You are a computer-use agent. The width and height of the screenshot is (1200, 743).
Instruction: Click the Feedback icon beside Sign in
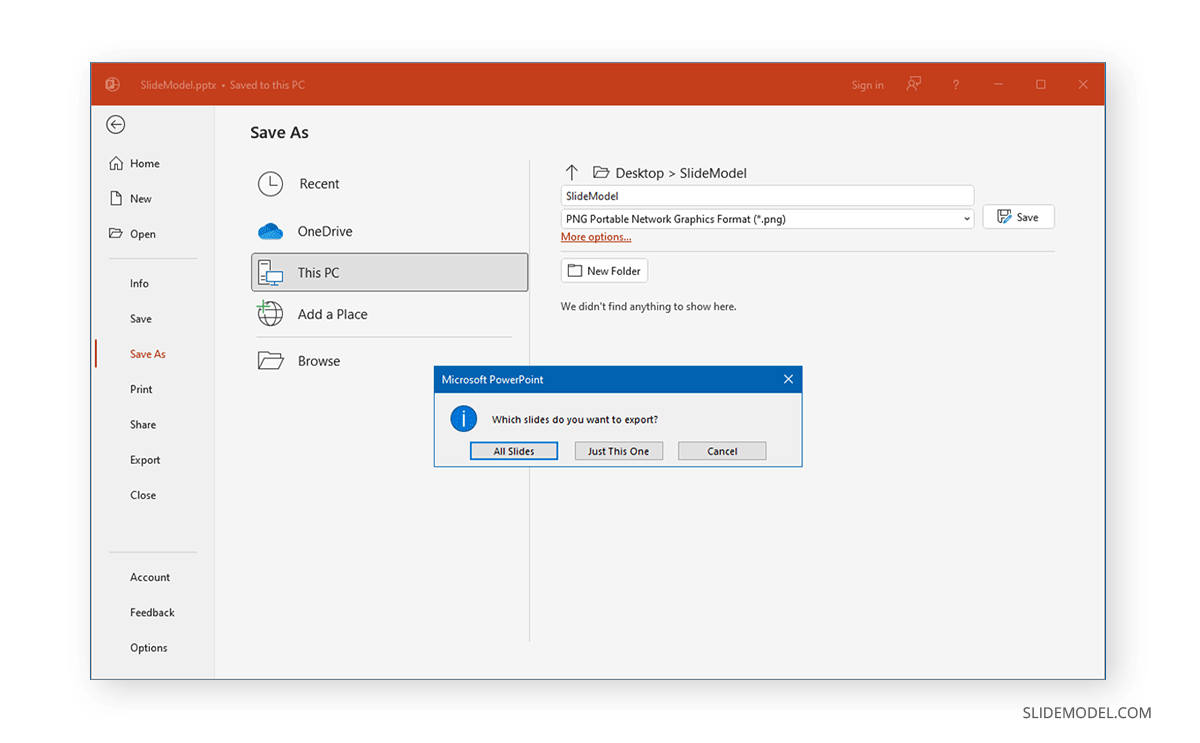pos(913,85)
